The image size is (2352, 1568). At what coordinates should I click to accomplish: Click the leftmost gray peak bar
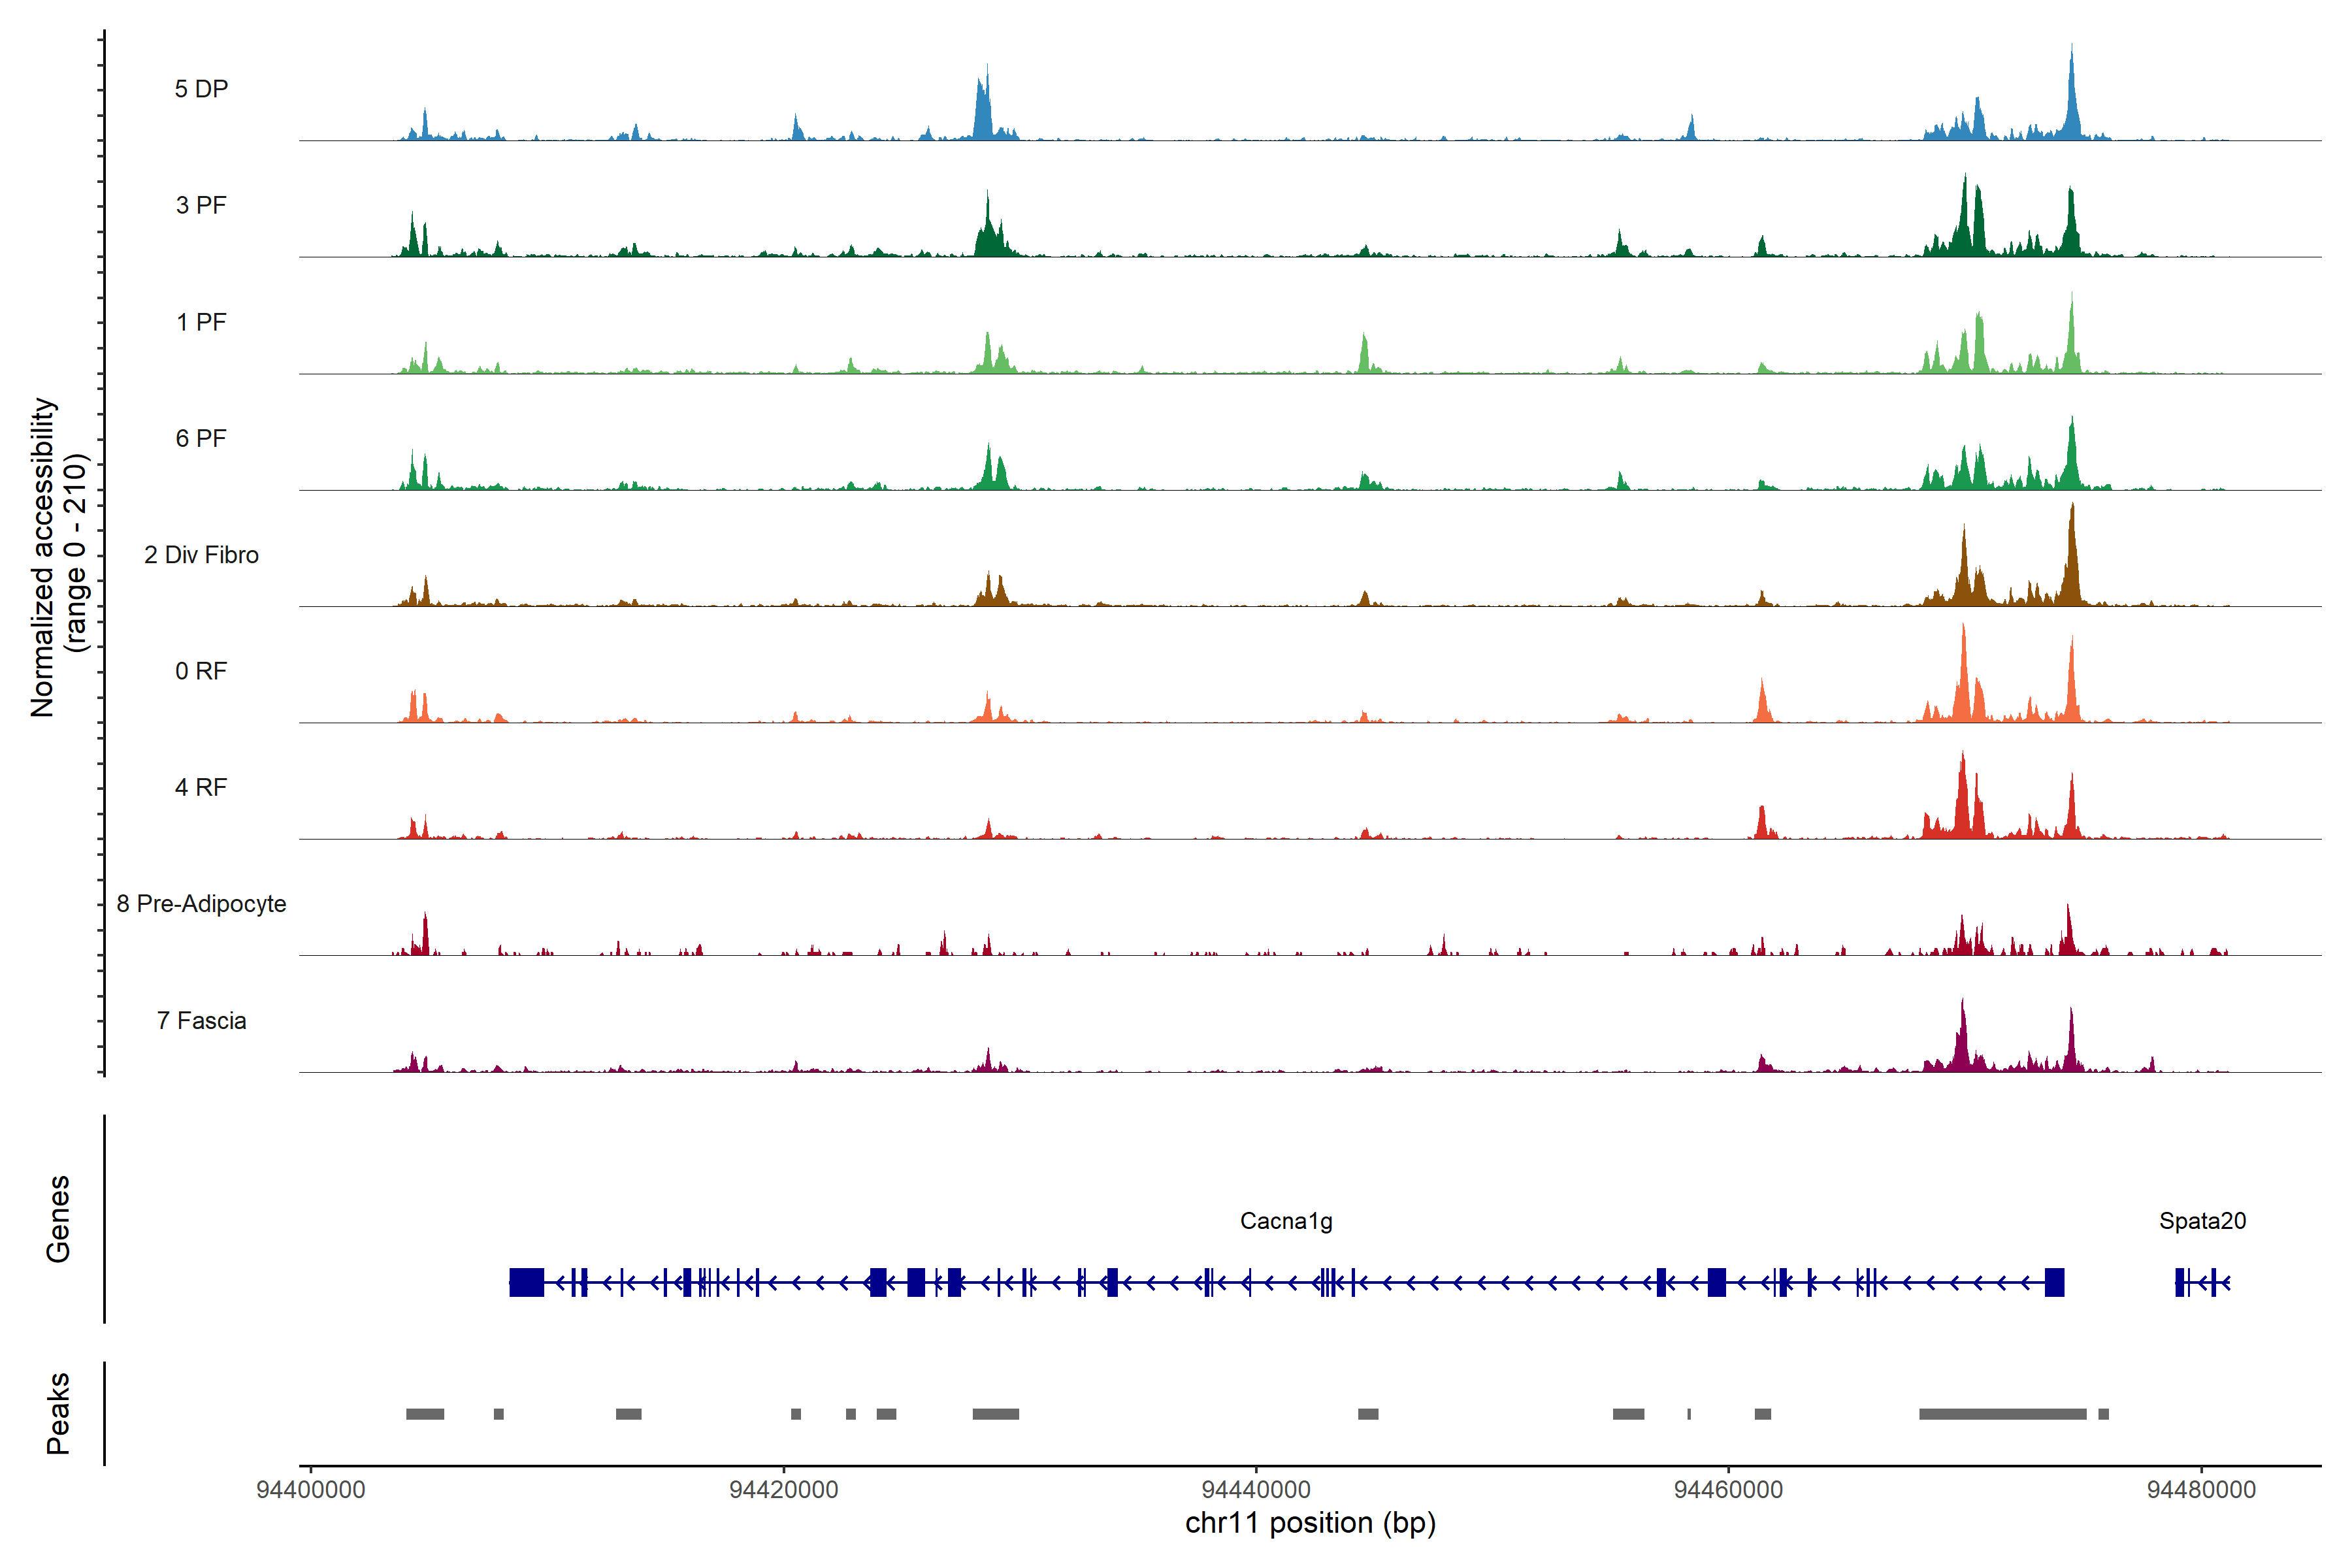(x=425, y=1414)
